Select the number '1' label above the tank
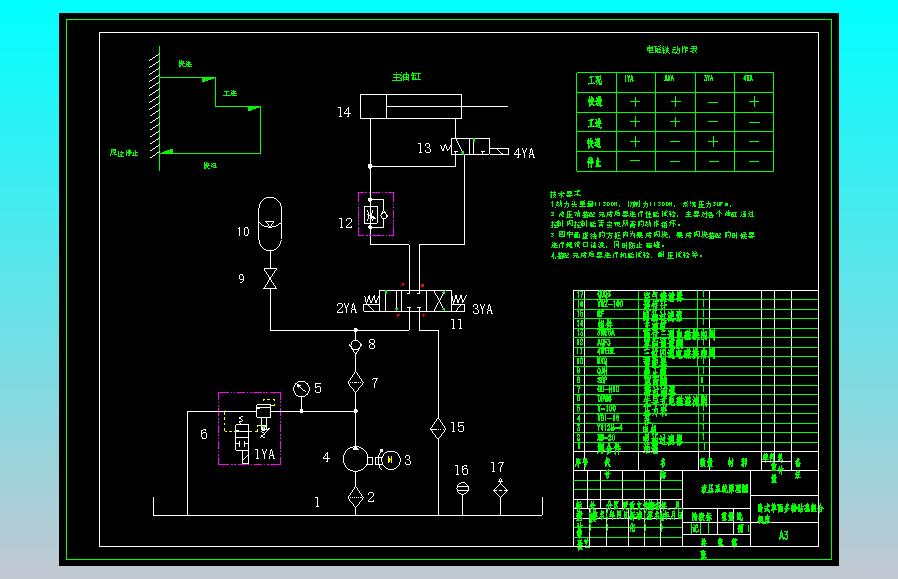The width and height of the screenshot is (898, 579). (x=317, y=502)
